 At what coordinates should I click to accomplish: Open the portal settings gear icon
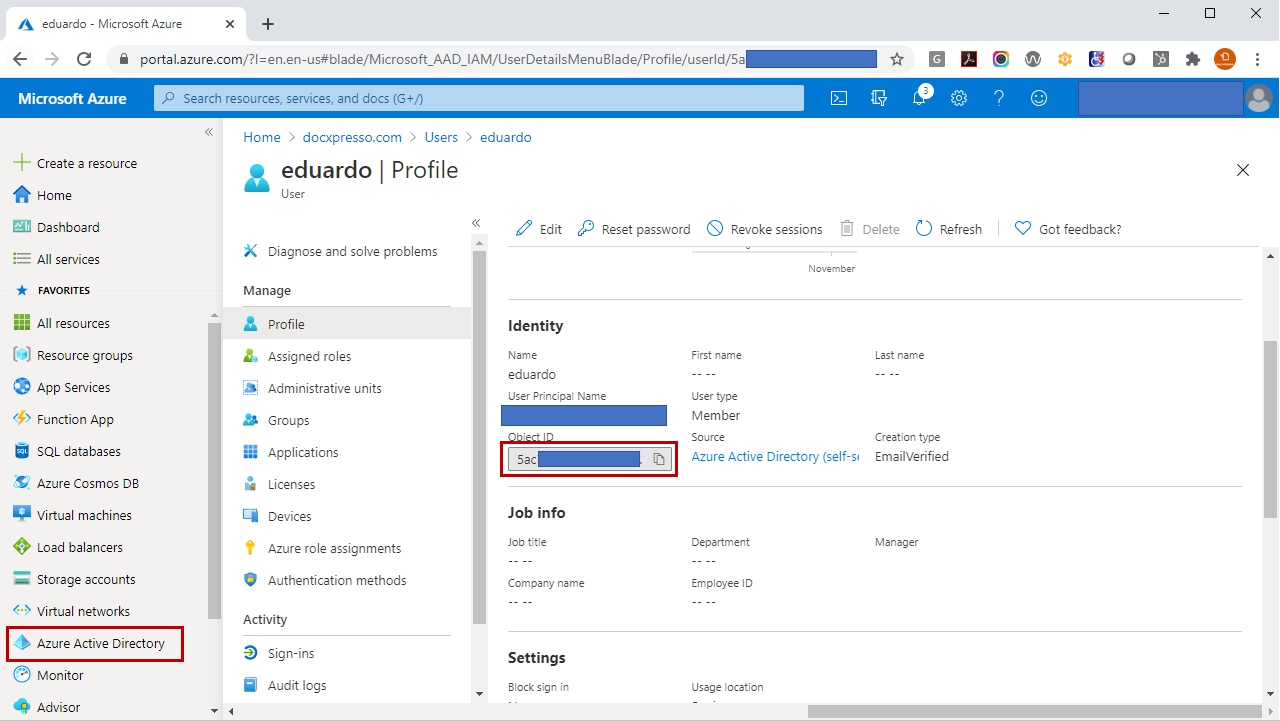(959, 98)
